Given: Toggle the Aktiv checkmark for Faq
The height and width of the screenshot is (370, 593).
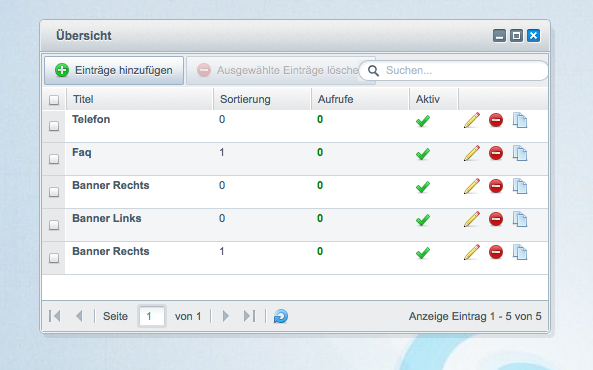Looking at the screenshot, I should (423, 154).
